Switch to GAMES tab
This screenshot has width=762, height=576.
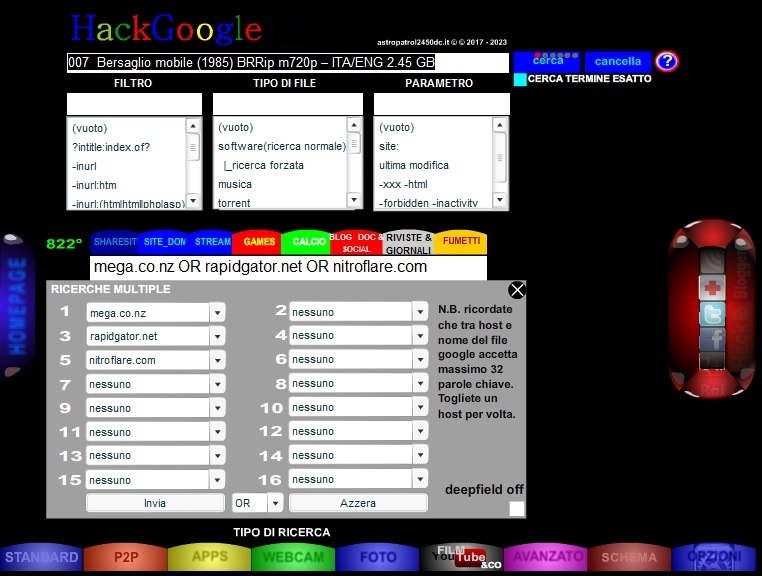tap(259, 242)
